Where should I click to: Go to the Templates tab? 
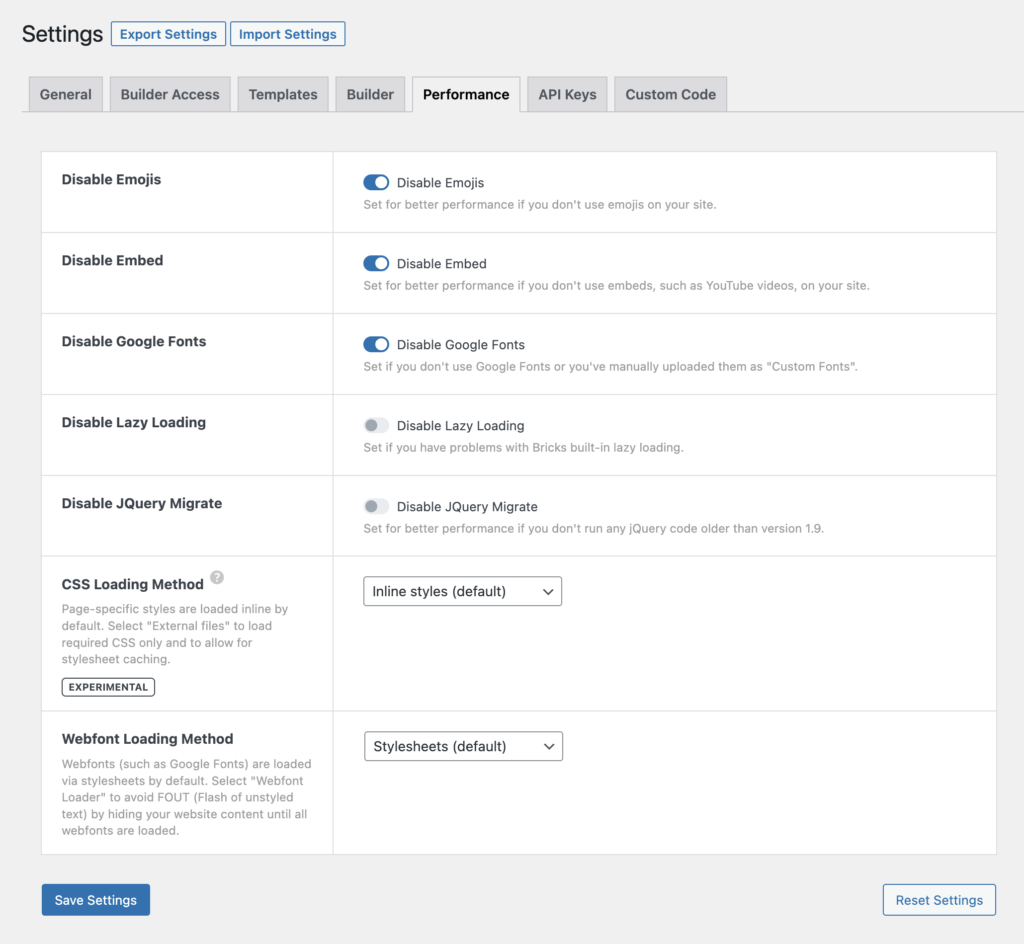click(x=283, y=95)
